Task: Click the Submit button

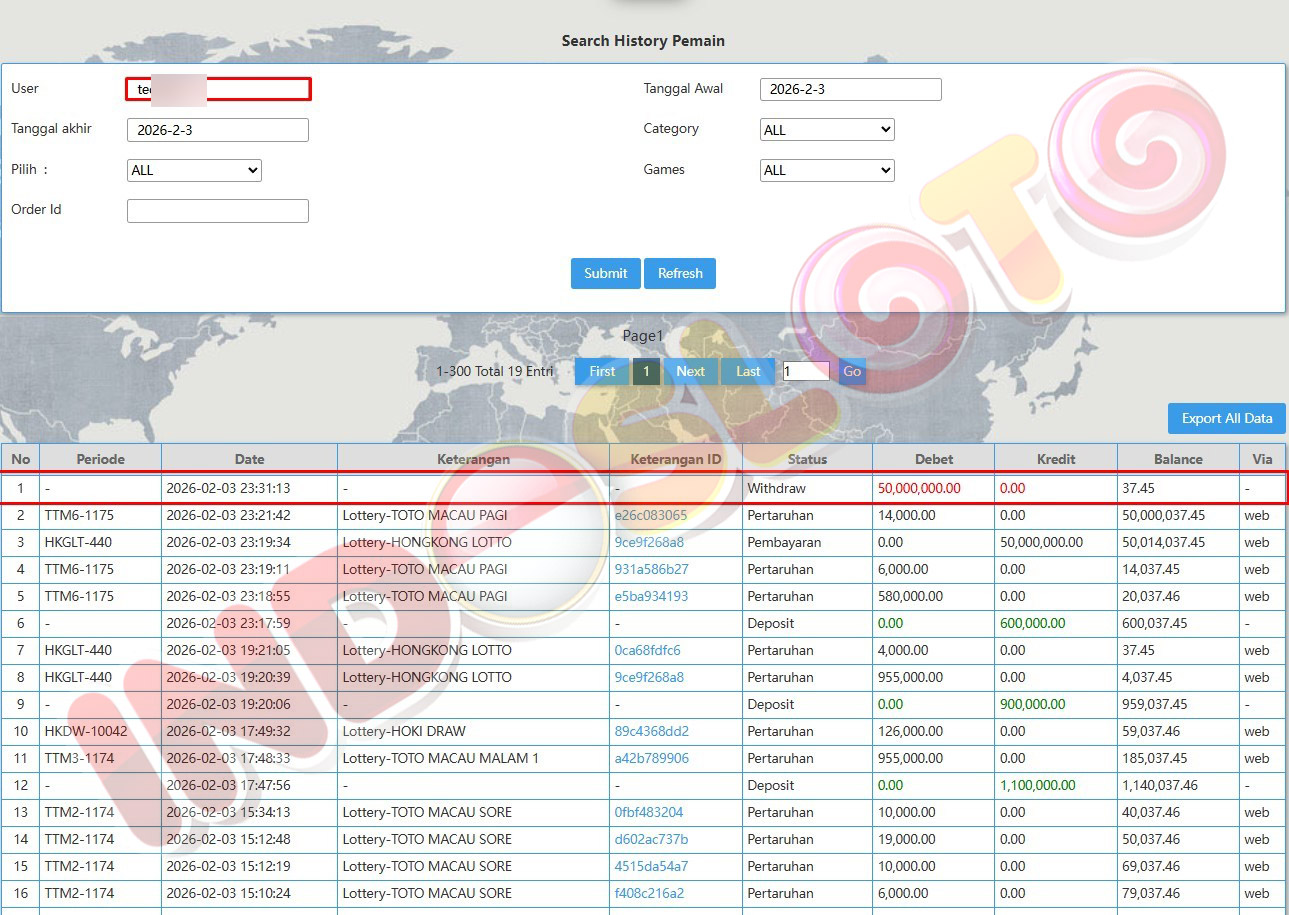Action: (605, 273)
